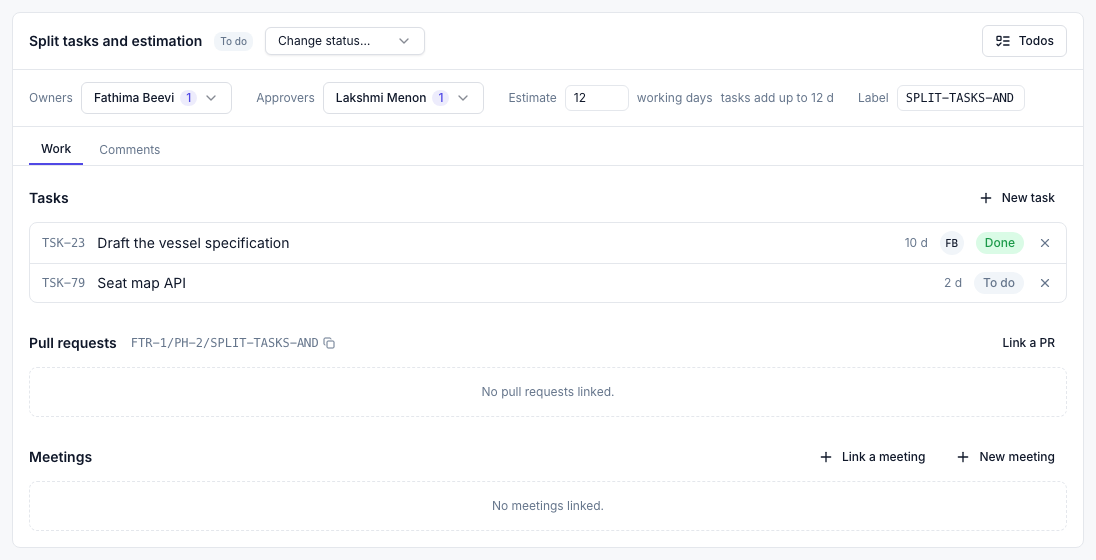Copy the branch name FTR-1/PH-2/SPLIT-TASKS-AND icon
1096x560 pixels.
pos(329,343)
